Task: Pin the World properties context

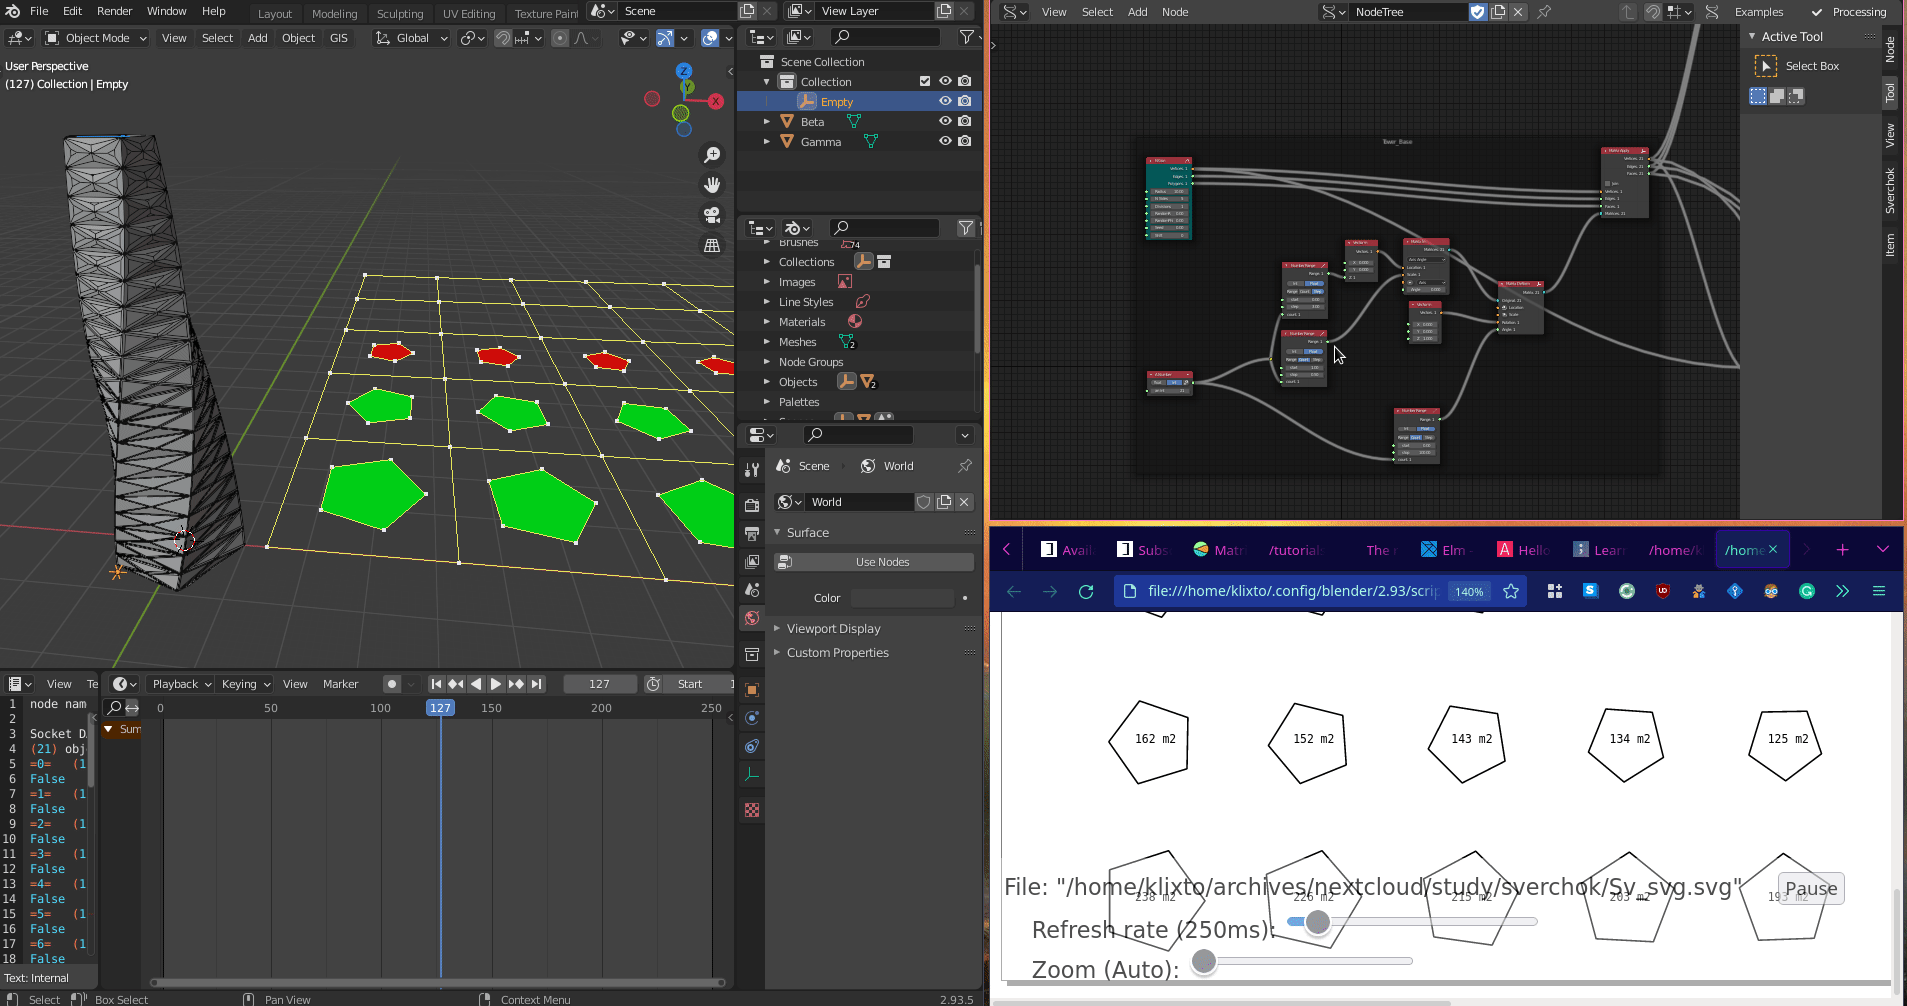Action: pos(965,466)
